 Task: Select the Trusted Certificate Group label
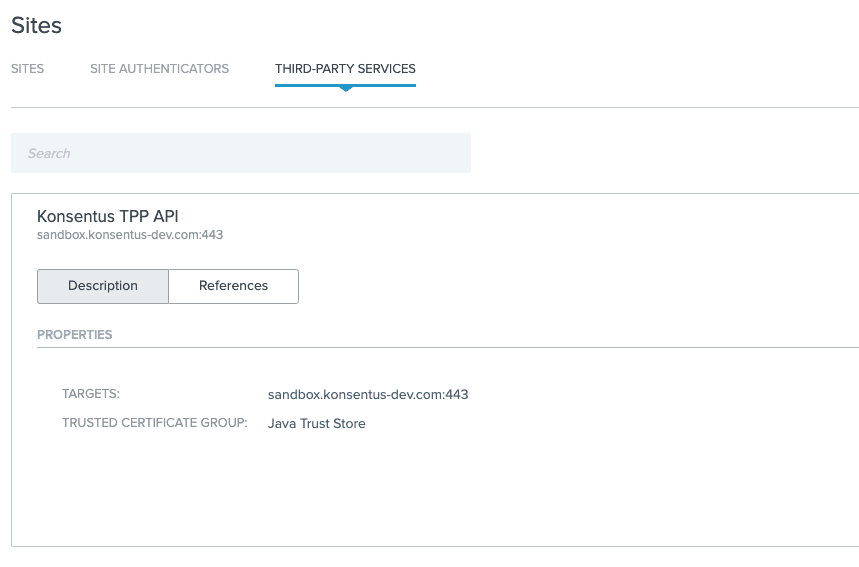154,423
